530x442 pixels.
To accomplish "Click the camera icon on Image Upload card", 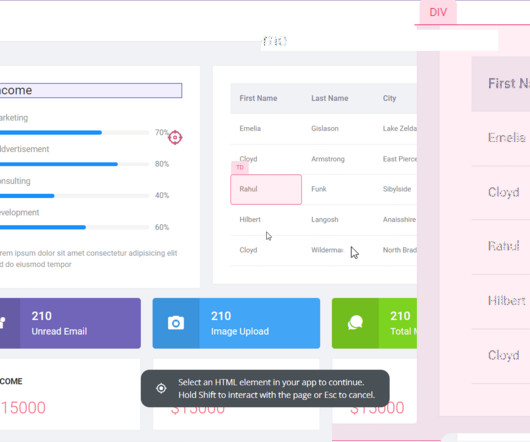I will click(x=176, y=323).
